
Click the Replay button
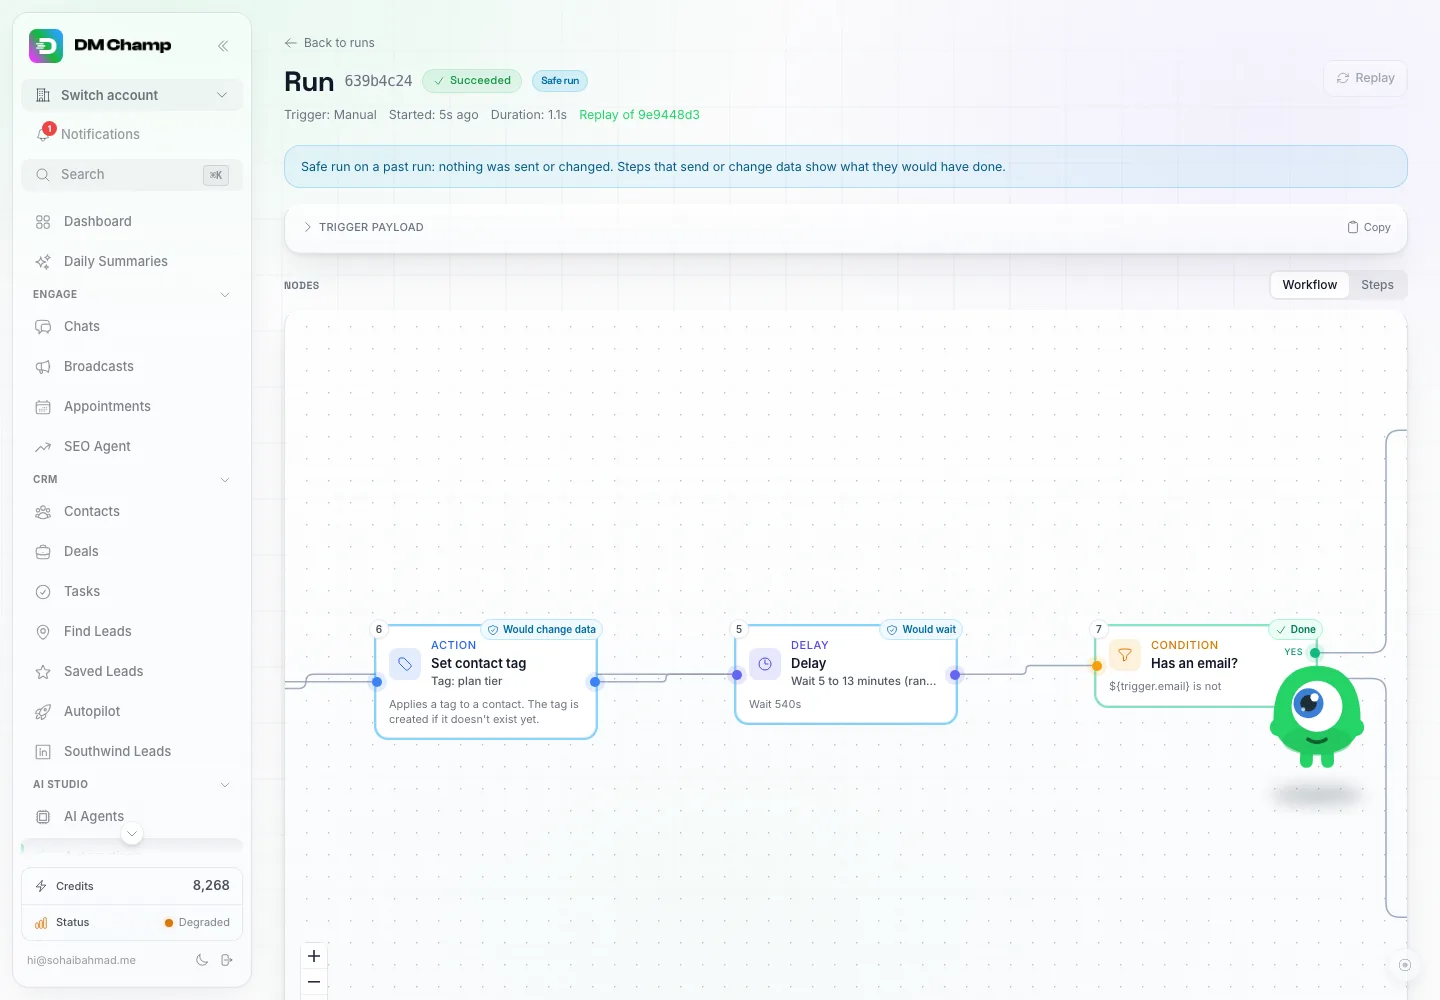pyautogui.click(x=1365, y=78)
